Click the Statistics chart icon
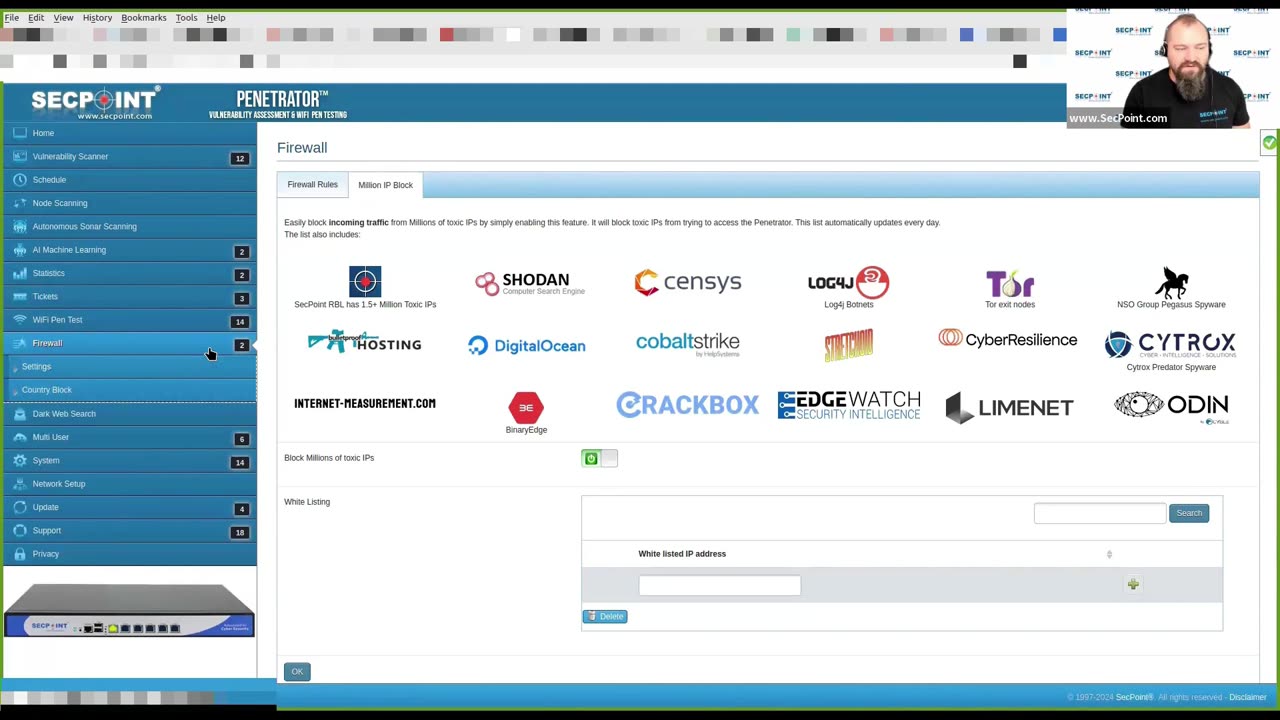This screenshot has height=720, width=1280. point(20,273)
